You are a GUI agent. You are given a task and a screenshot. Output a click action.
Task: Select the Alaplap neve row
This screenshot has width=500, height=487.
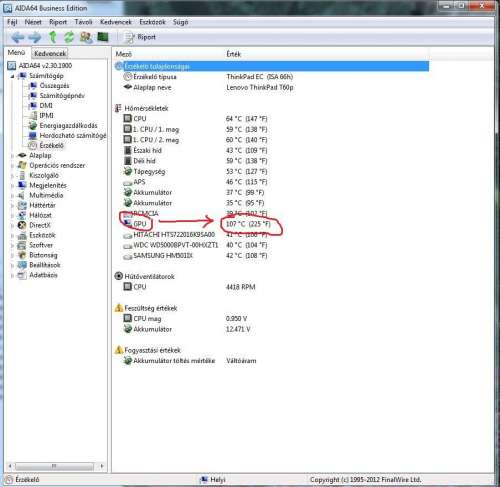pos(271,88)
